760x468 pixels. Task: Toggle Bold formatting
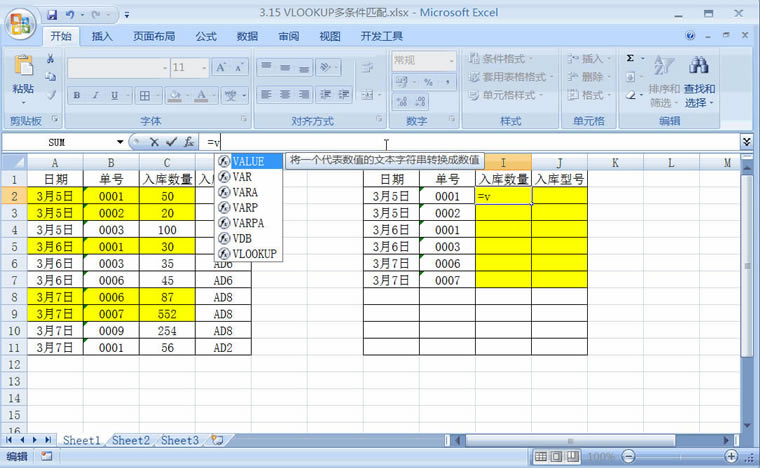pos(77,95)
